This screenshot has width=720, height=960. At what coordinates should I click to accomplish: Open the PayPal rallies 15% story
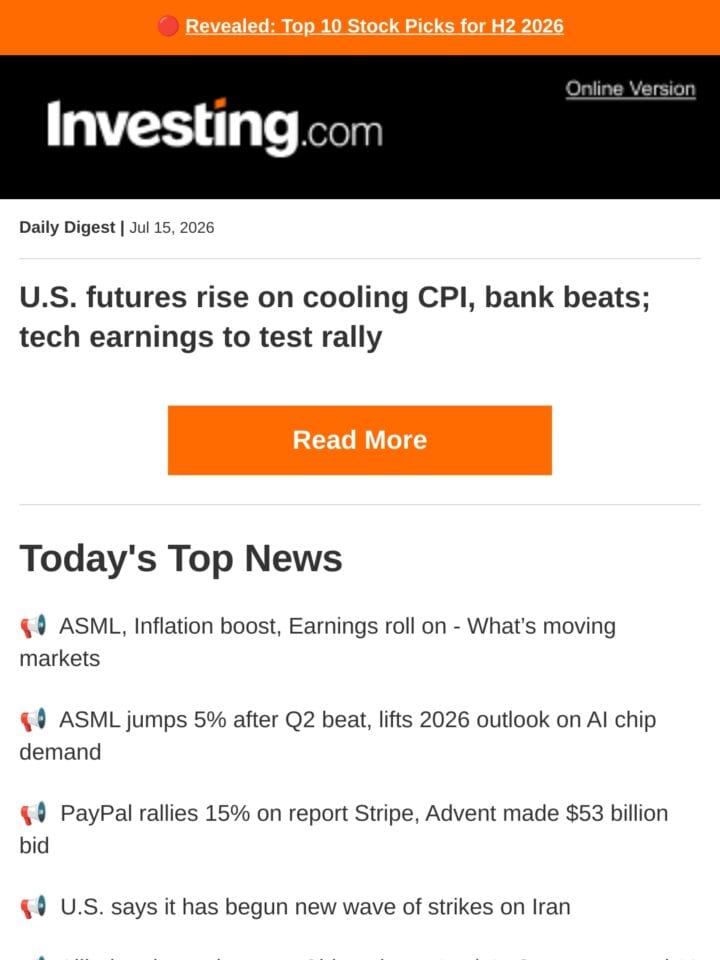343,830
